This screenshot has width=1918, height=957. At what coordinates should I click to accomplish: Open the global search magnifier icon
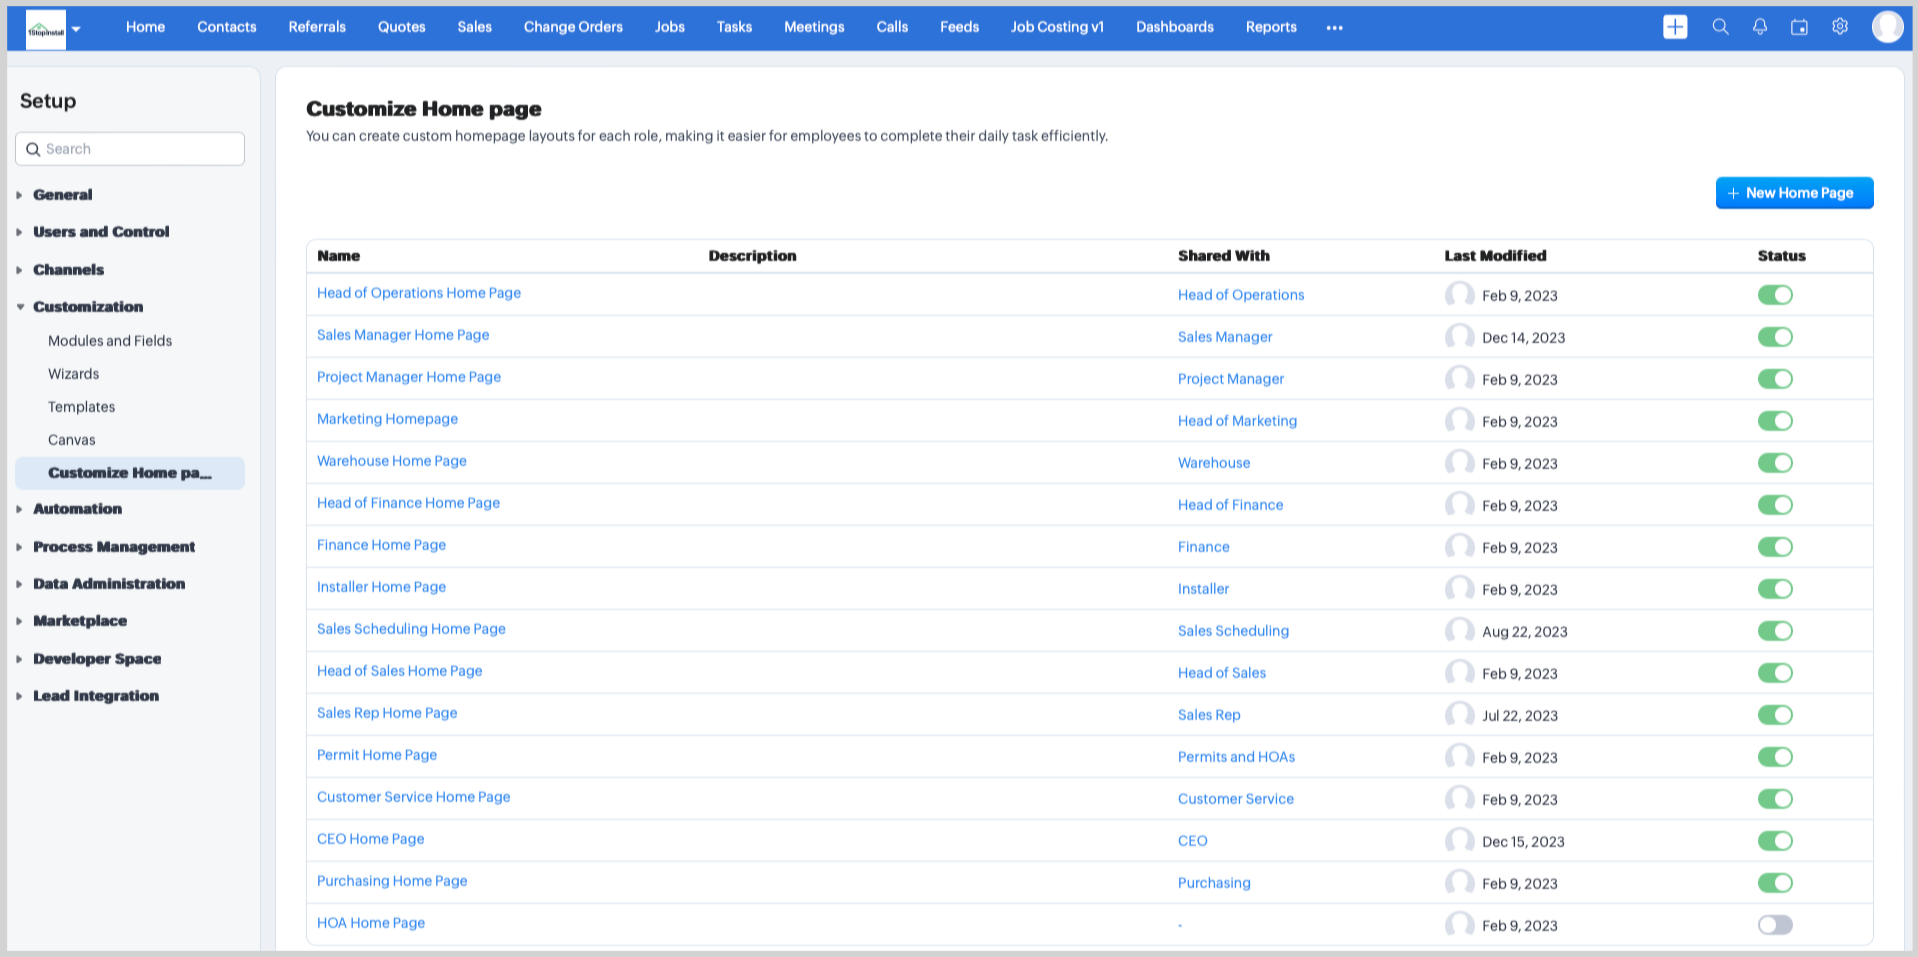(1720, 27)
